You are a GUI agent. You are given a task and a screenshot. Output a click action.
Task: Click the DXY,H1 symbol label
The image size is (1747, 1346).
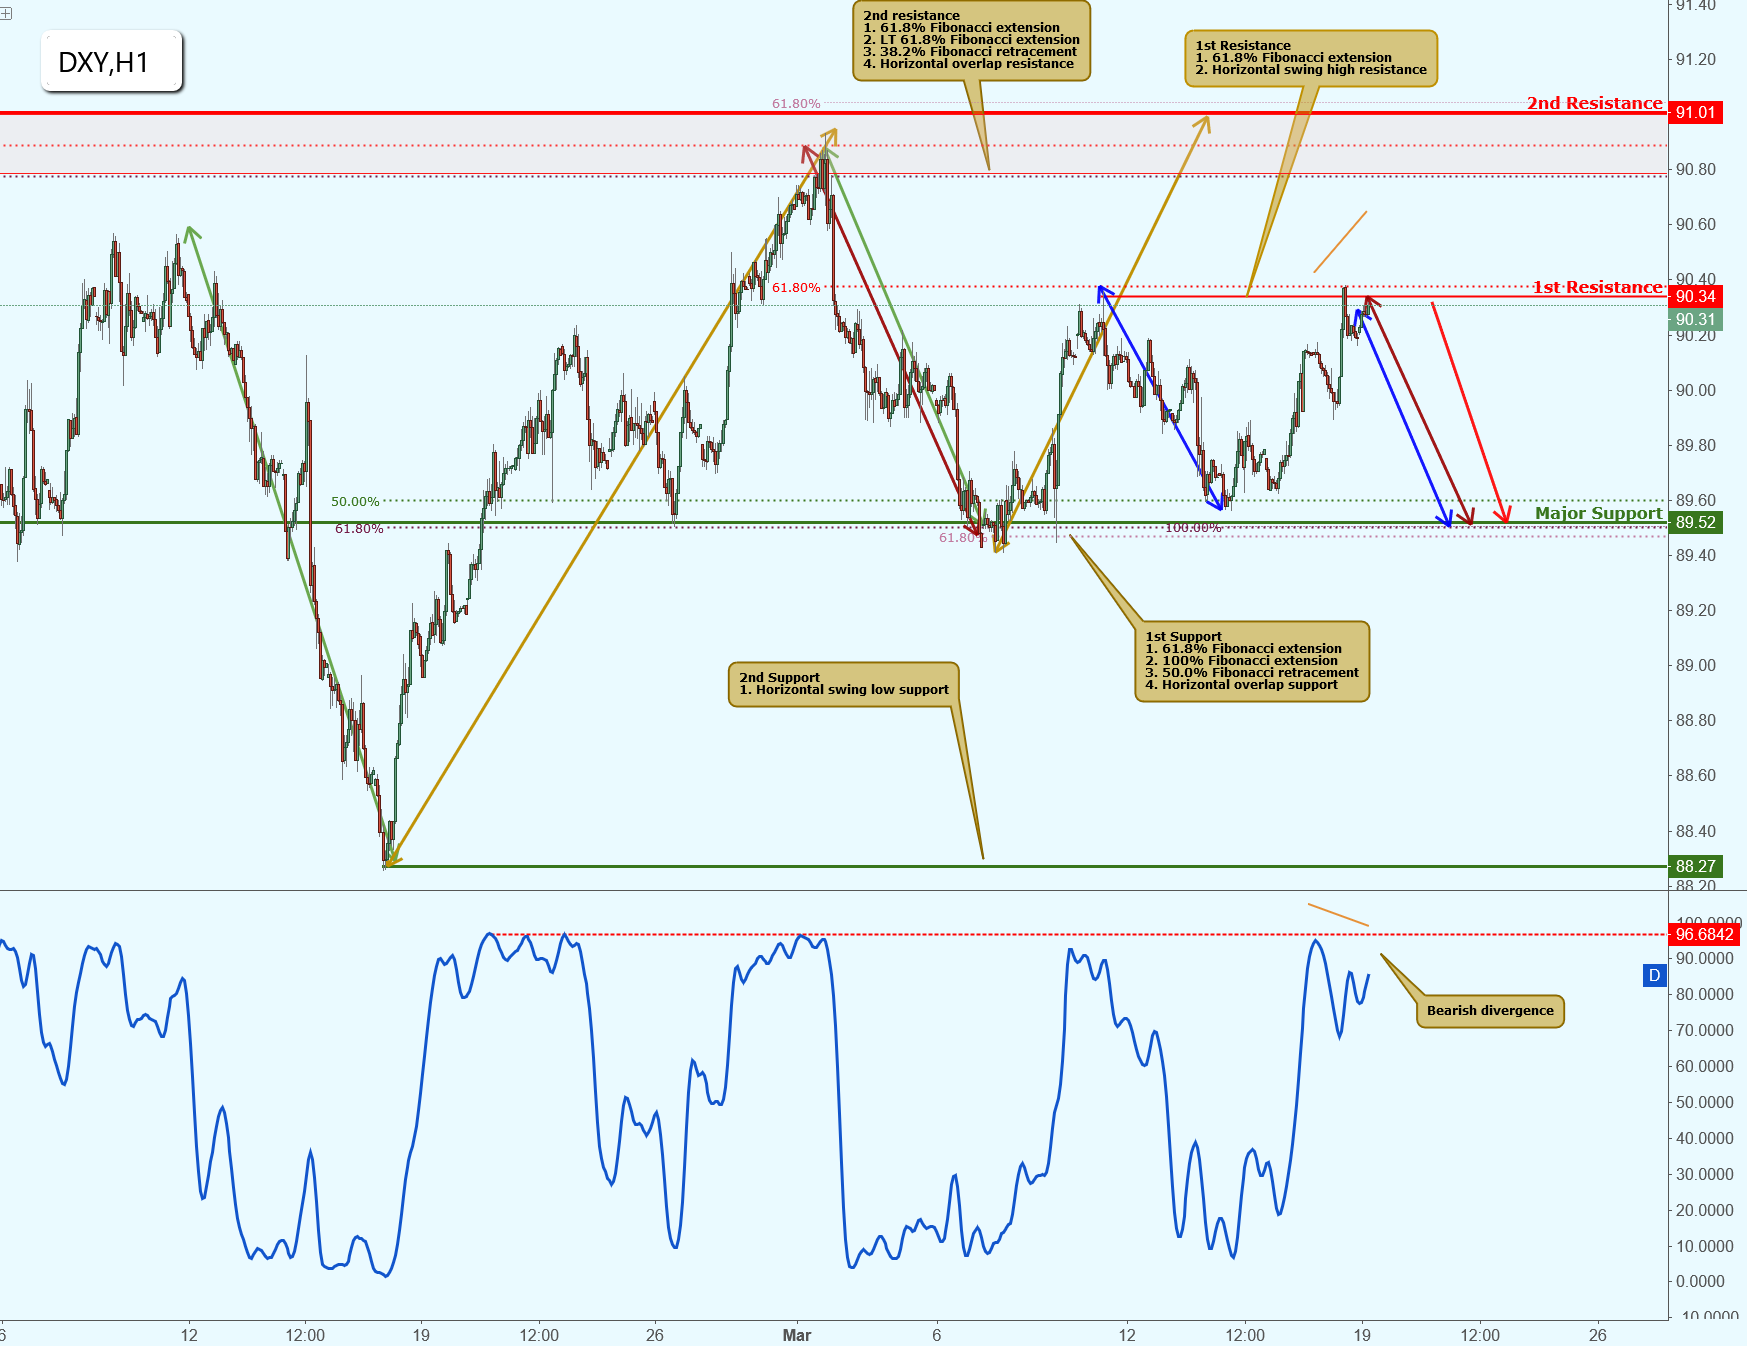111,62
